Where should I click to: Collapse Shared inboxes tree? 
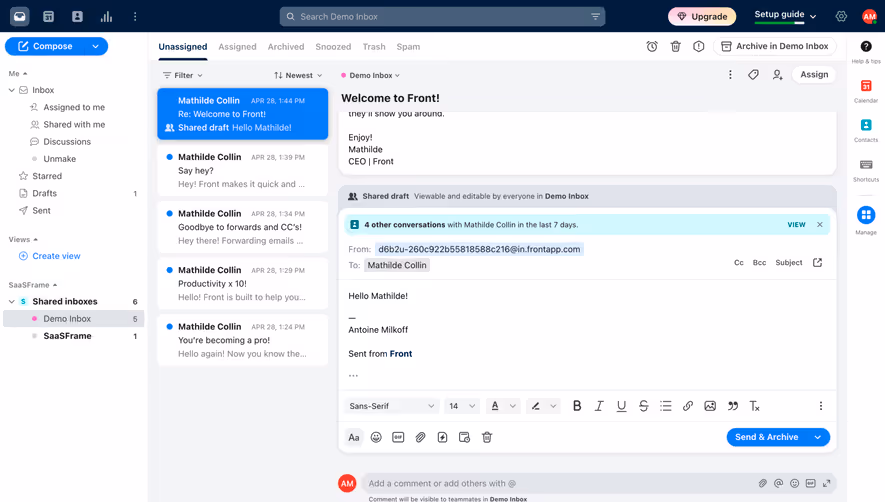point(12,302)
